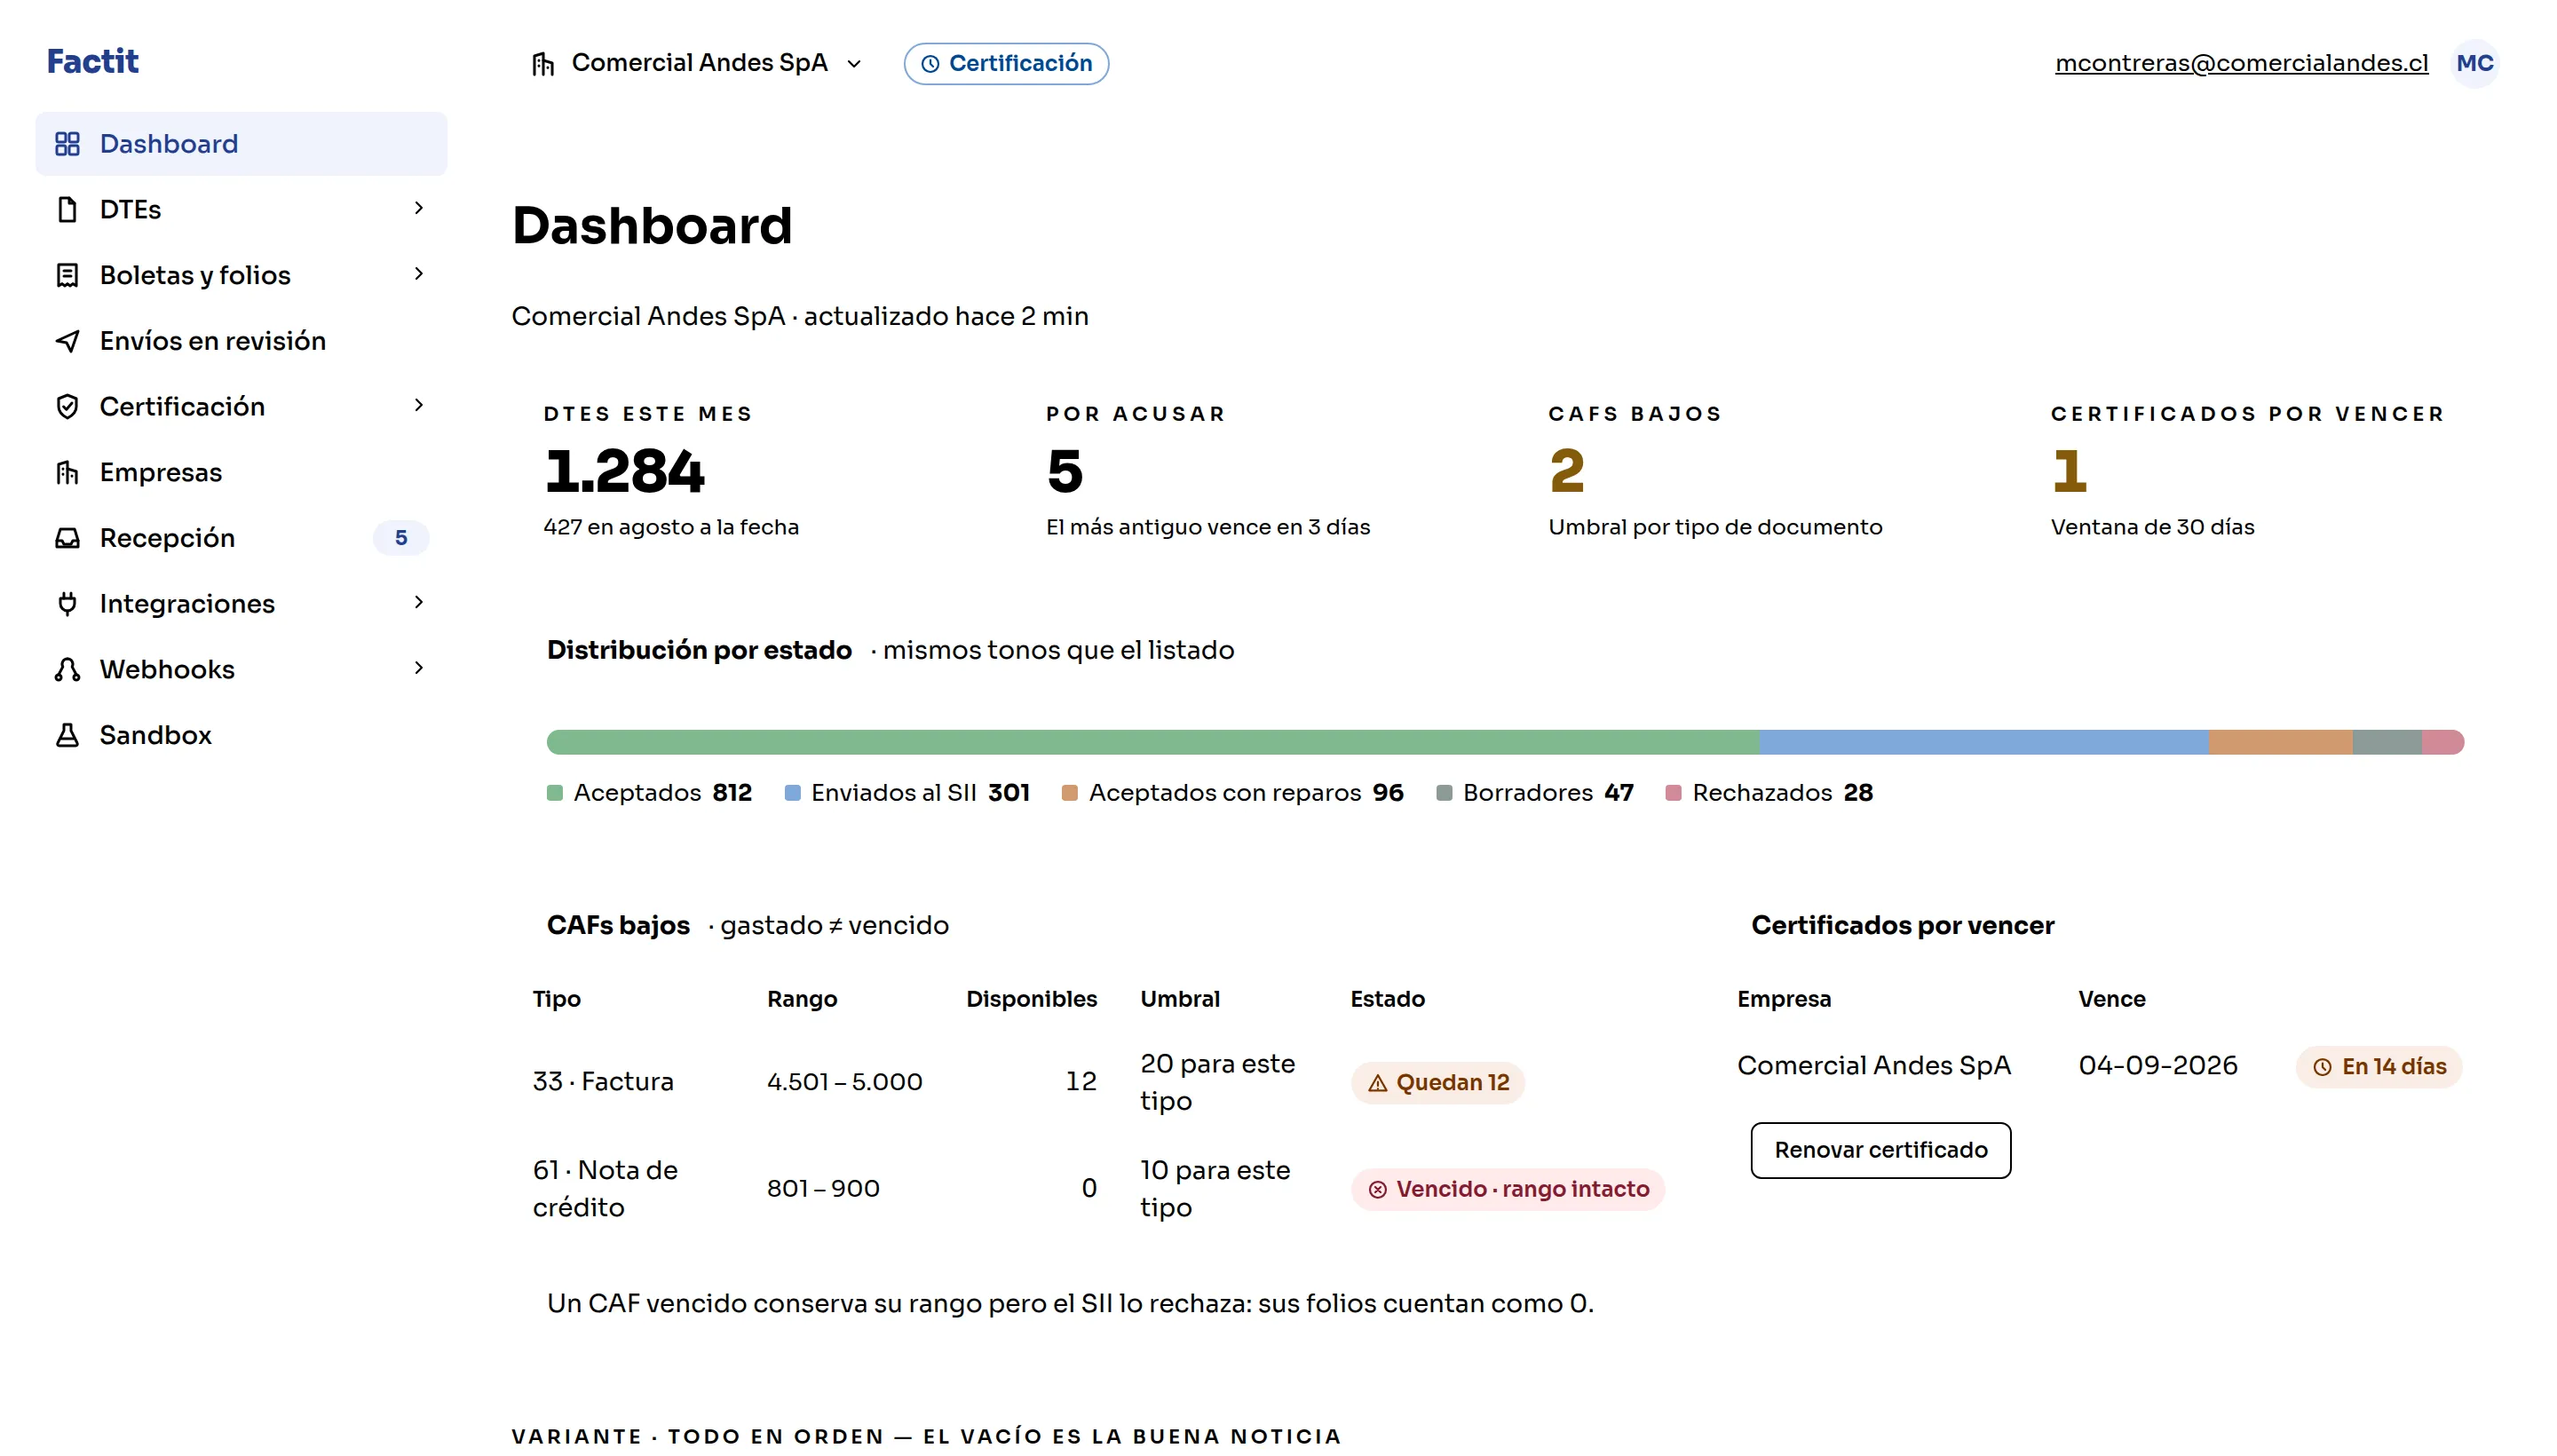2557x1456 pixels.
Task: Go to Dashboard in the sidebar
Action: pos(241,144)
